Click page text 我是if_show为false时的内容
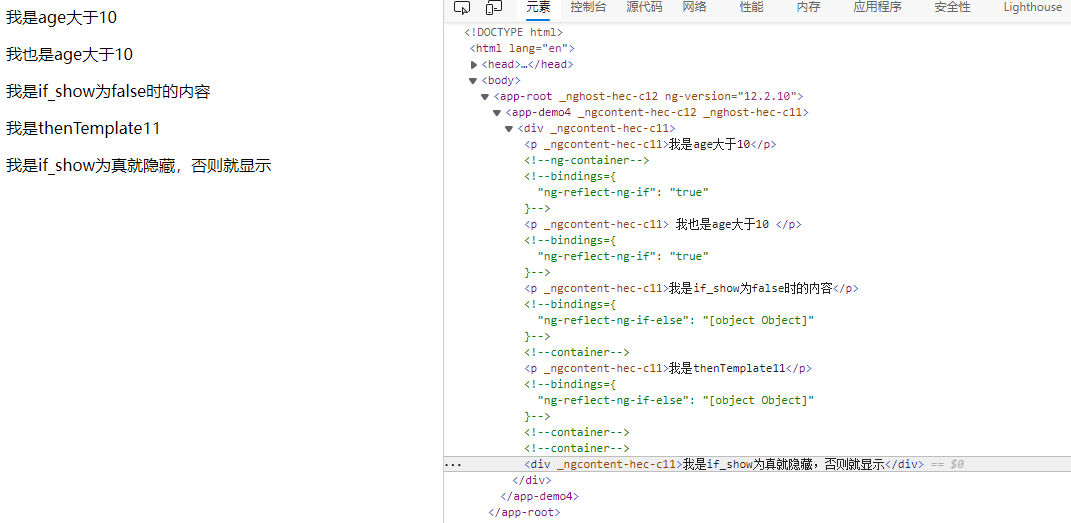The width and height of the screenshot is (1071, 523). pyautogui.click(x=108, y=91)
